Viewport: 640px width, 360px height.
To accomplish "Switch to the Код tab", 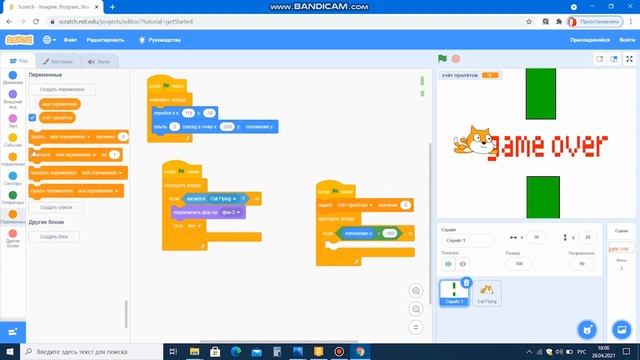I will [18, 61].
